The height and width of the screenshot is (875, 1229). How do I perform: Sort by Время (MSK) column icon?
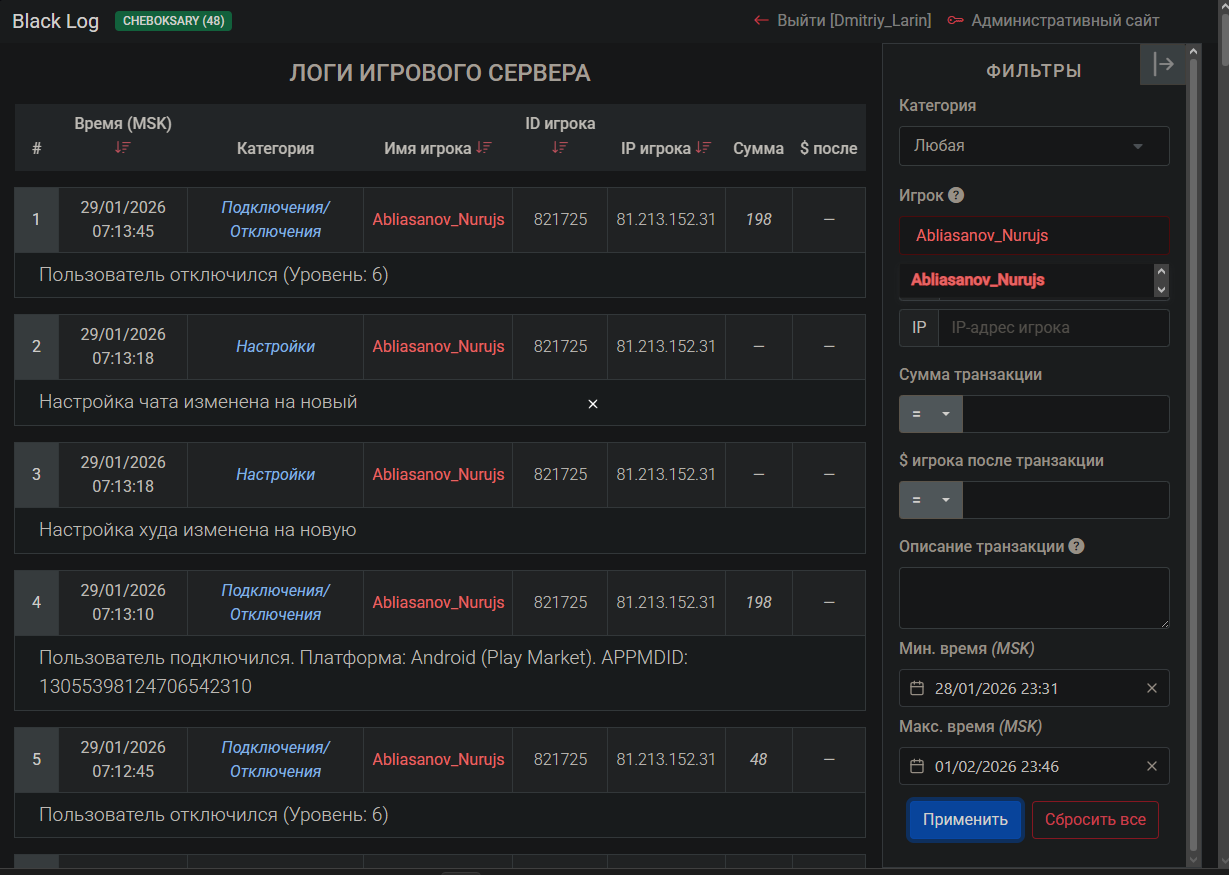[123, 148]
